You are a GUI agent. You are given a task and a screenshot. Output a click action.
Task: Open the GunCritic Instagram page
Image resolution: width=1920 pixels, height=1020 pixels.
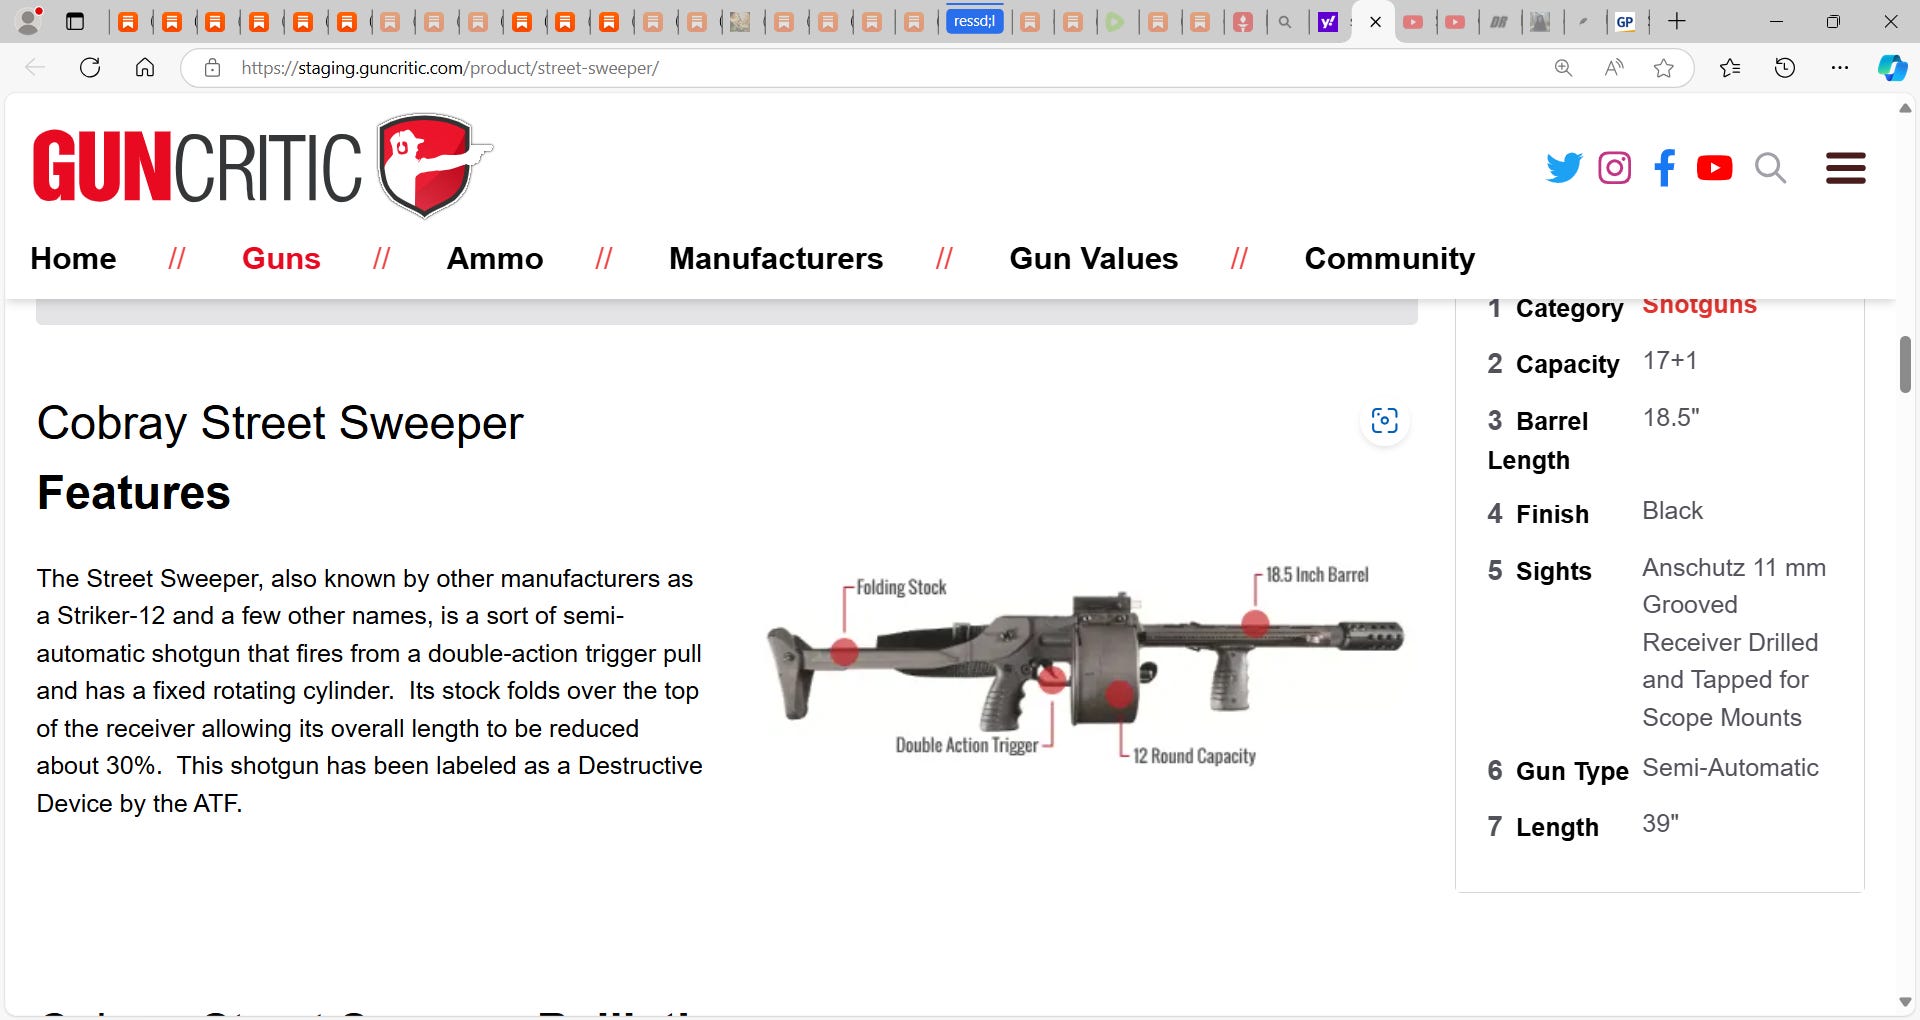(1614, 168)
